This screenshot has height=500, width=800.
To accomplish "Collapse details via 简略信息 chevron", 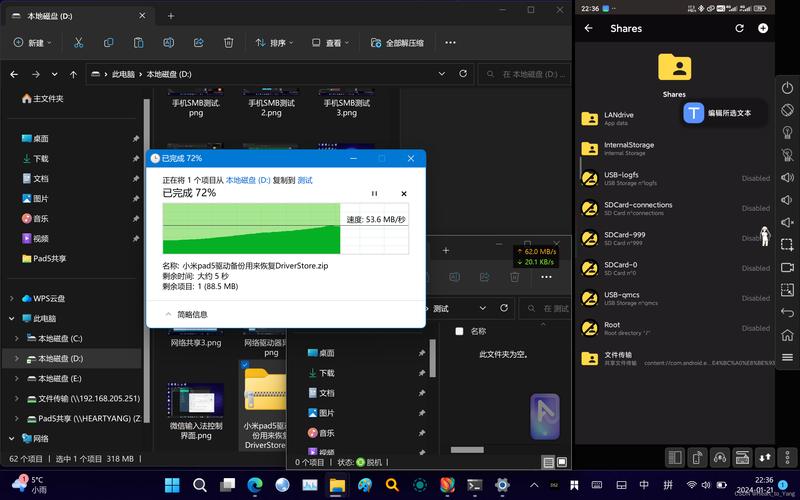I will (x=168, y=314).
